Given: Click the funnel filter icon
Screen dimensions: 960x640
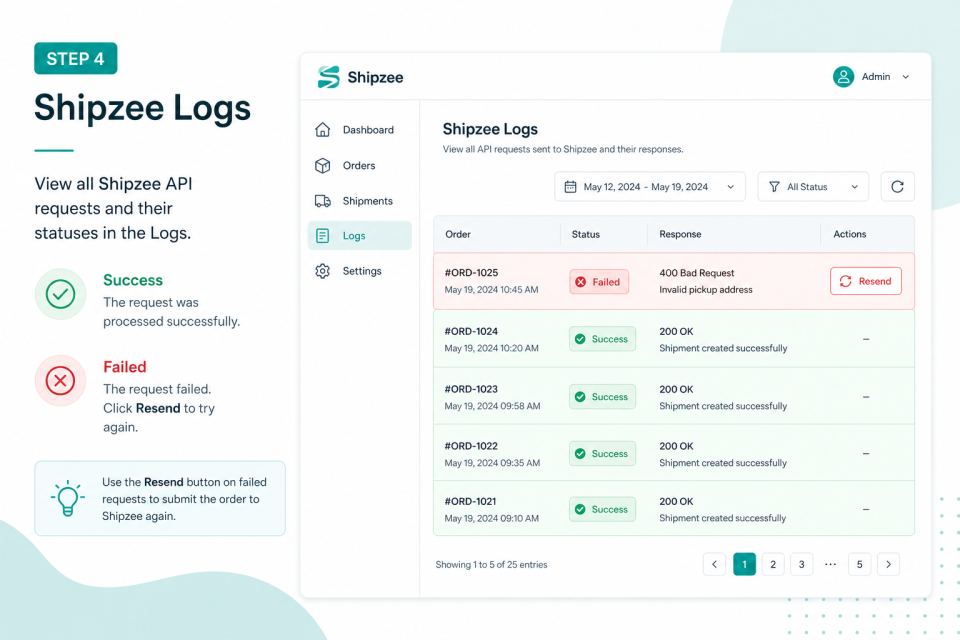Looking at the screenshot, I should [774, 187].
